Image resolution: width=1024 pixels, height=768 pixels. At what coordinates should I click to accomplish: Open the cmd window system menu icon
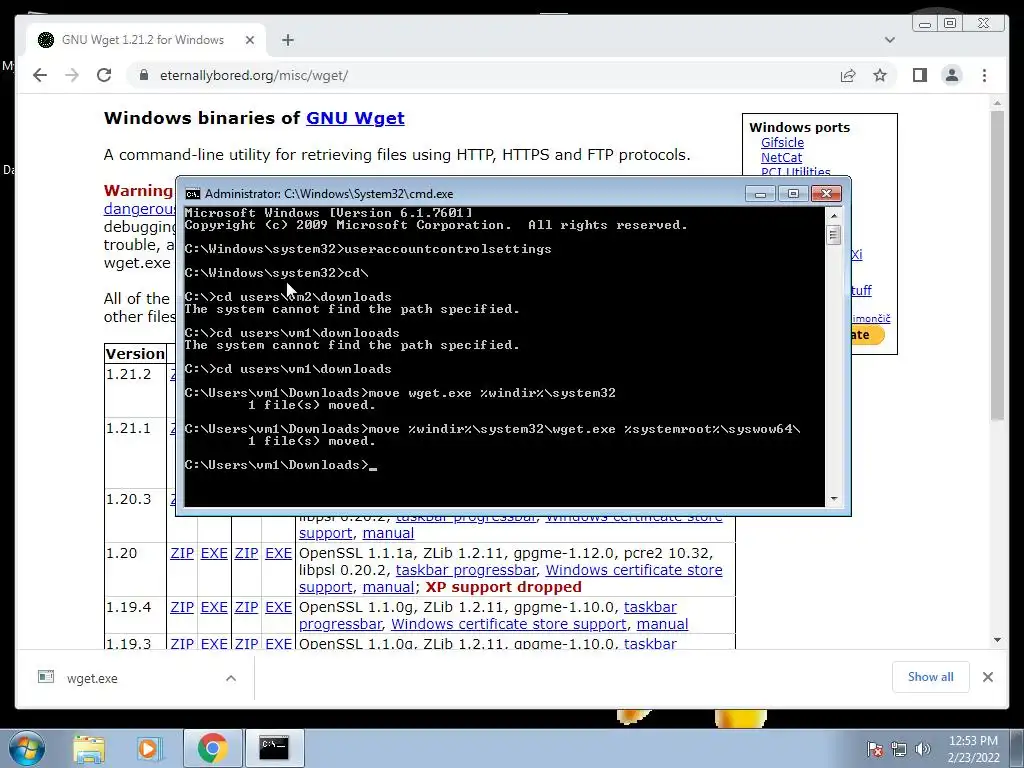coord(193,194)
